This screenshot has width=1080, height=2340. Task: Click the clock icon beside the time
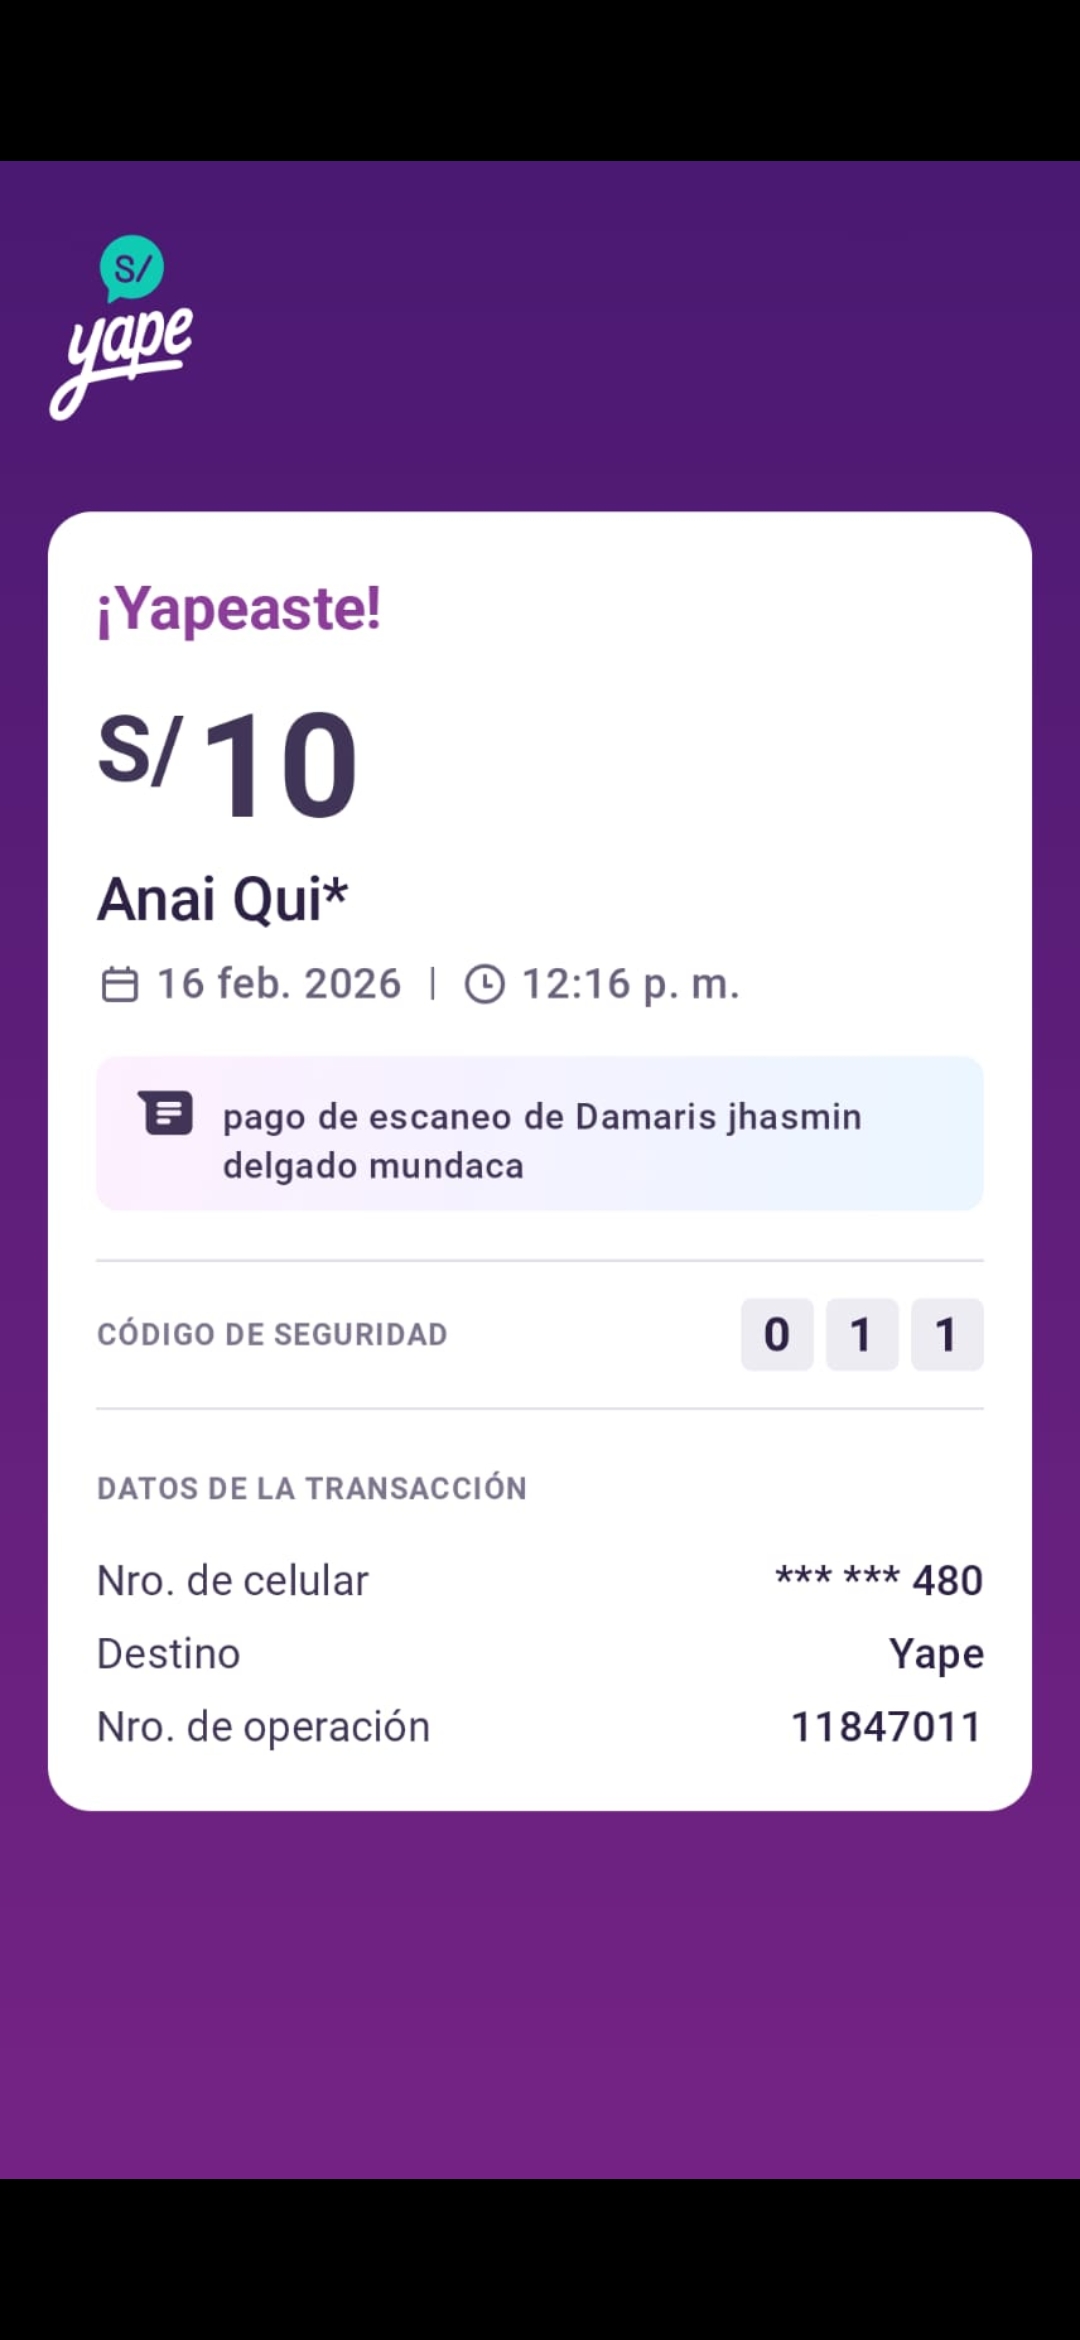pyautogui.click(x=485, y=984)
